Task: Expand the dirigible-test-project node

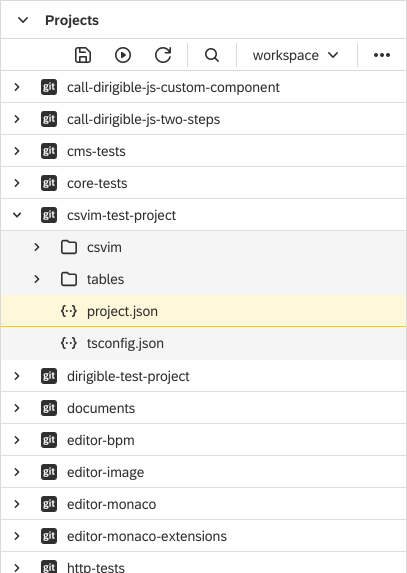Action: 17,376
